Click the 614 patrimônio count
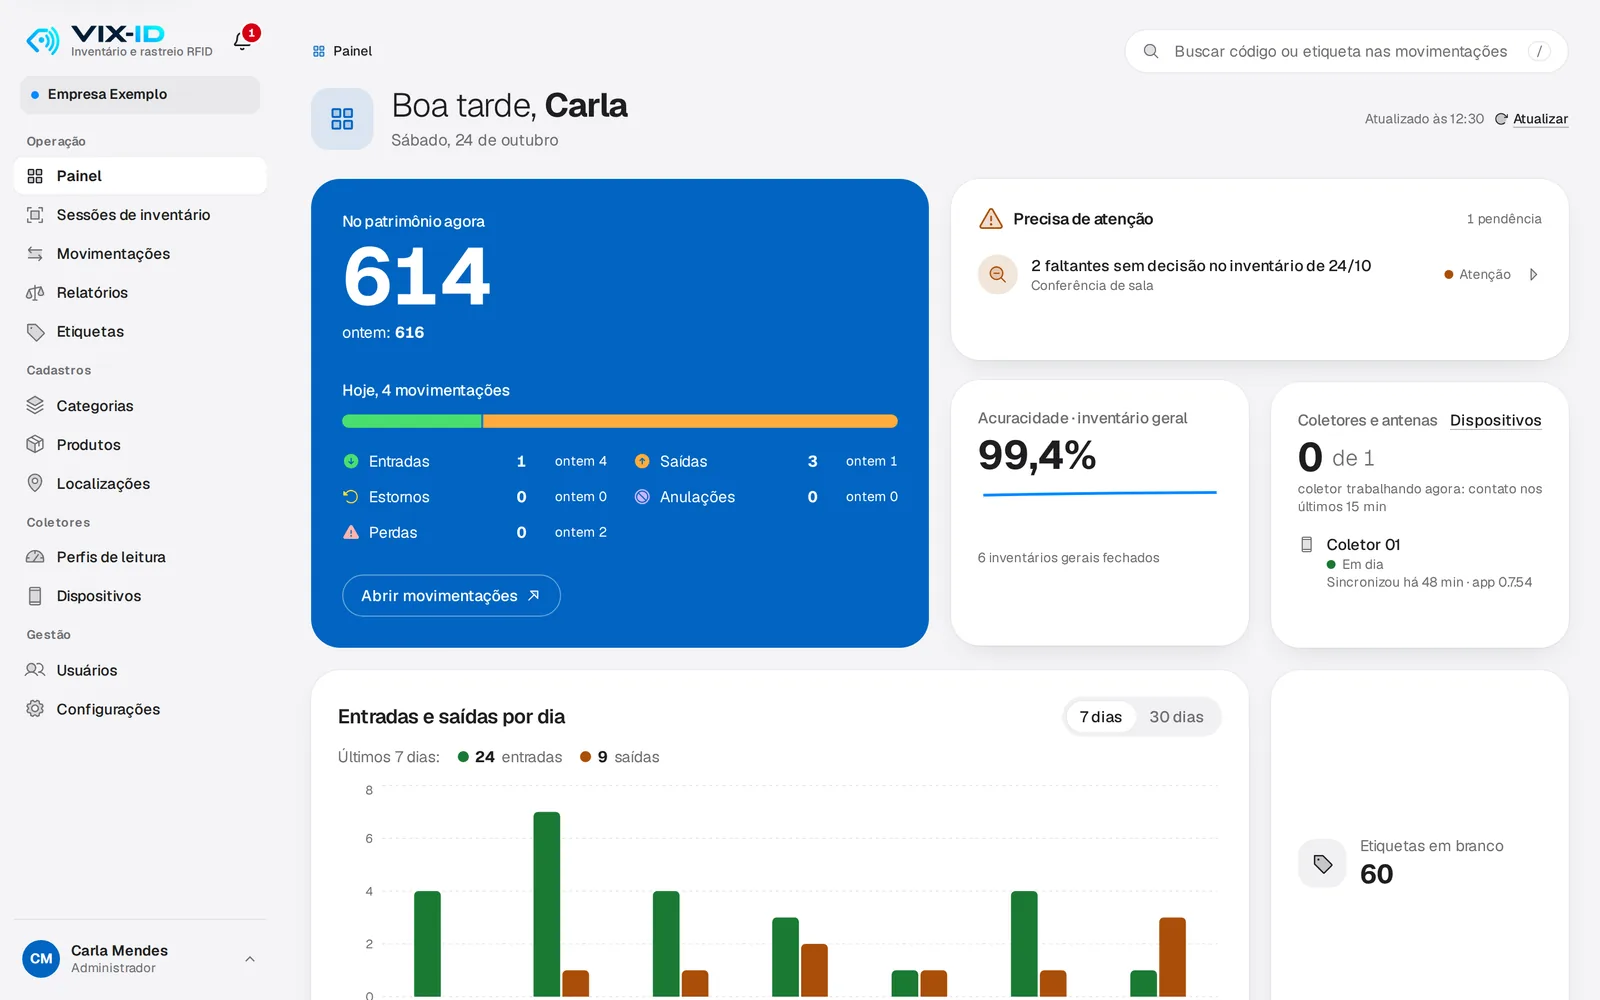The width and height of the screenshot is (1600, 1000). [417, 277]
